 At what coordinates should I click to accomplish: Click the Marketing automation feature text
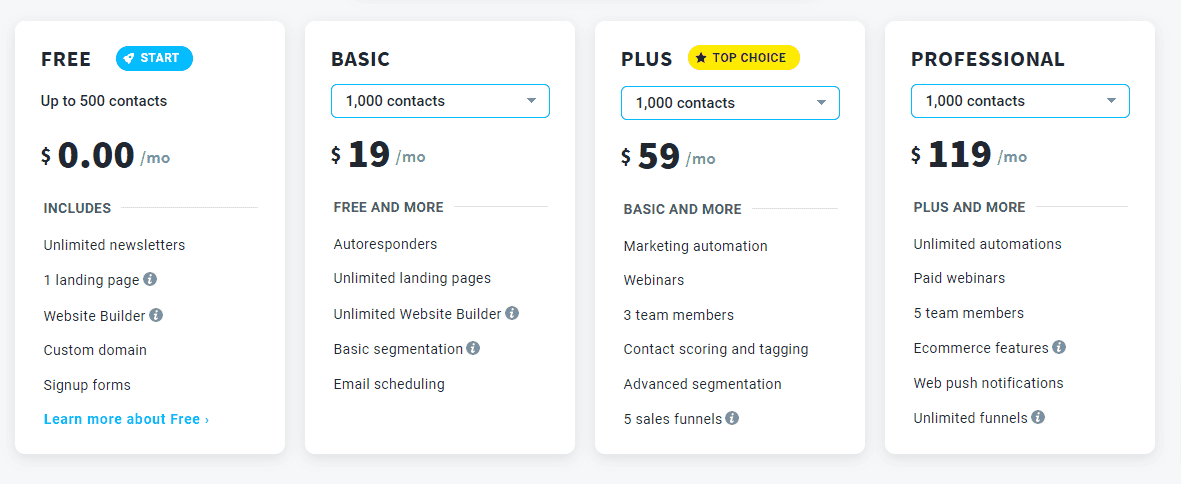(695, 246)
